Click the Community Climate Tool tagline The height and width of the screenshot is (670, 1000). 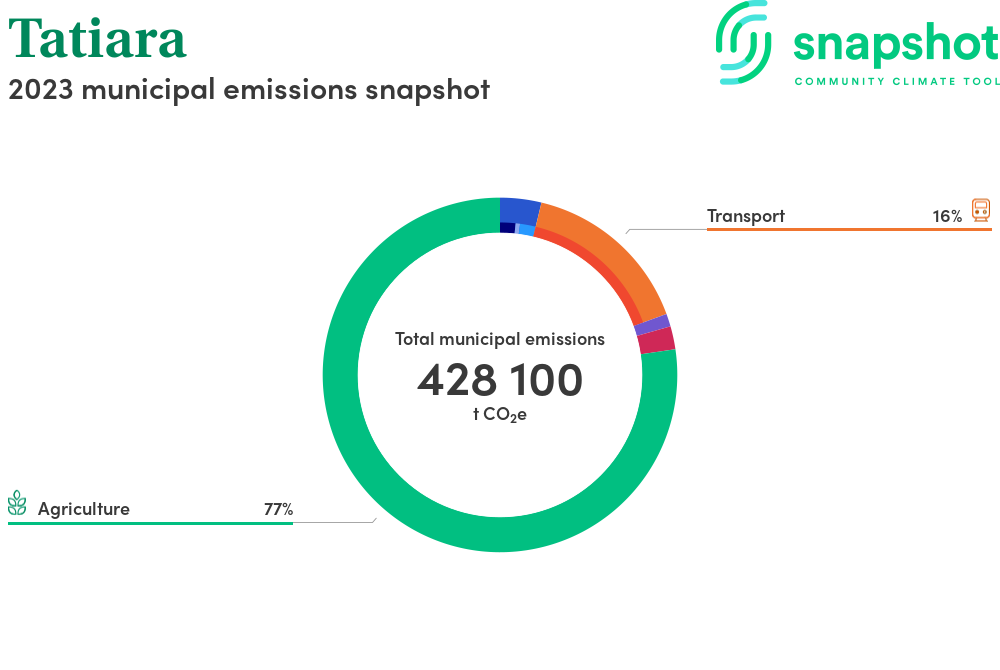click(896, 81)
